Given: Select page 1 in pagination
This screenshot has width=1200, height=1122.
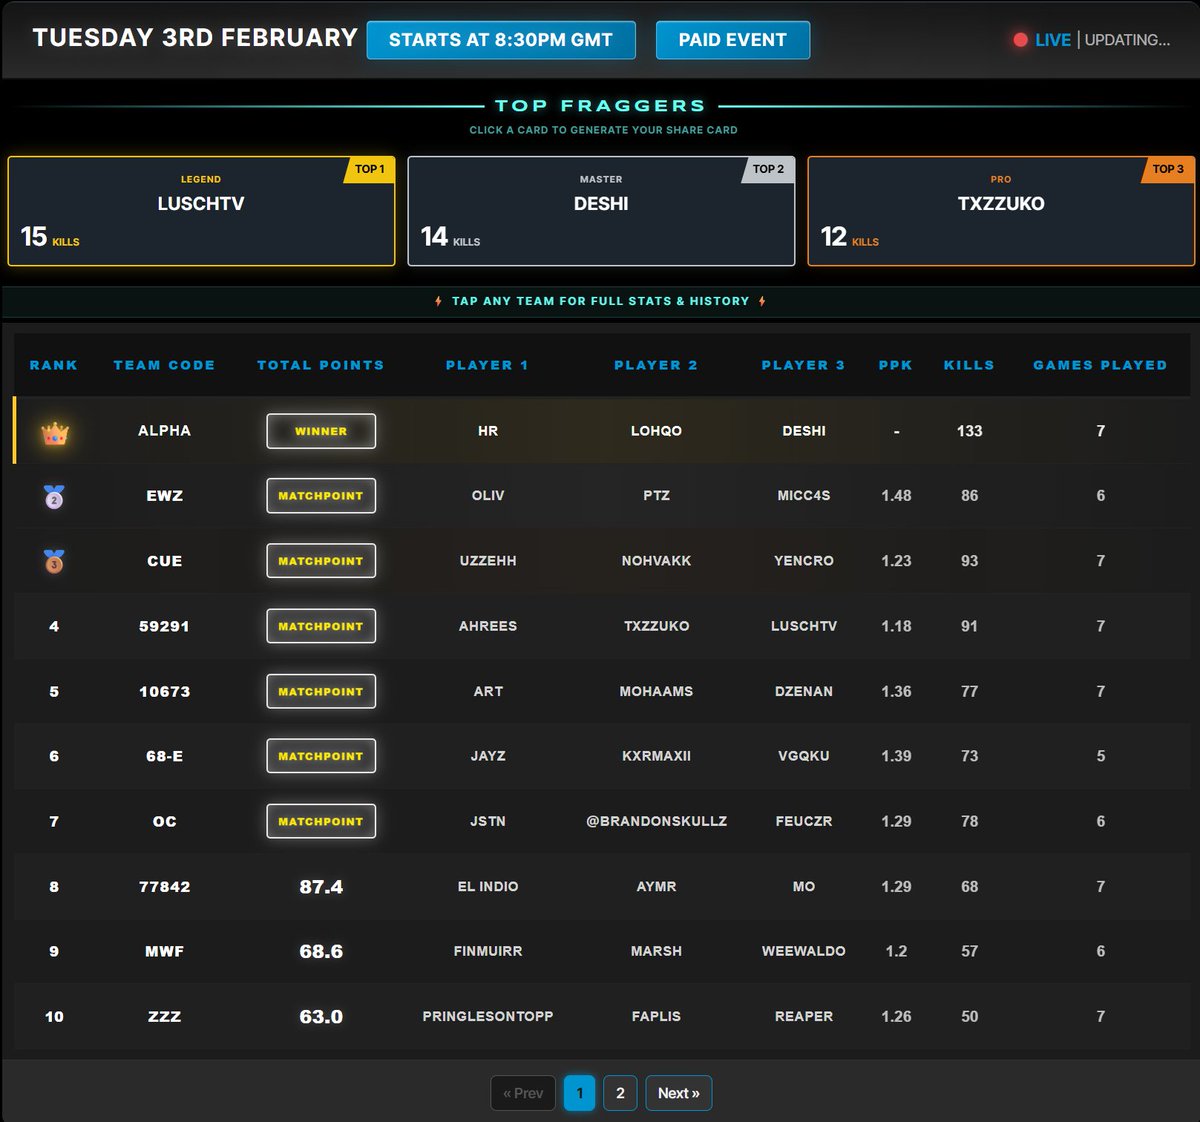Looking at the screenshot, I should pyautogui.click(x=579, y=1093).
